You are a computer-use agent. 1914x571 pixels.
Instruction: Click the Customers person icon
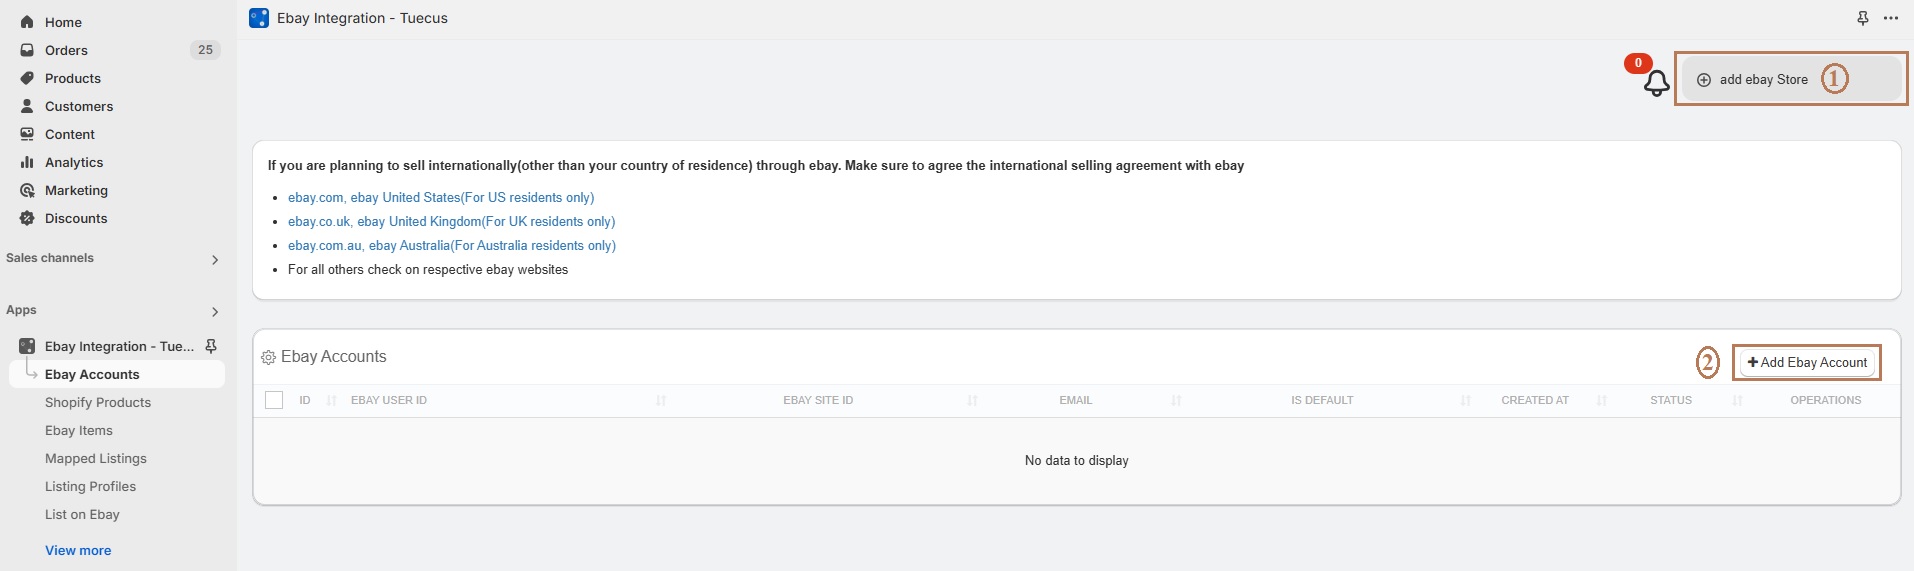(27, 106)
